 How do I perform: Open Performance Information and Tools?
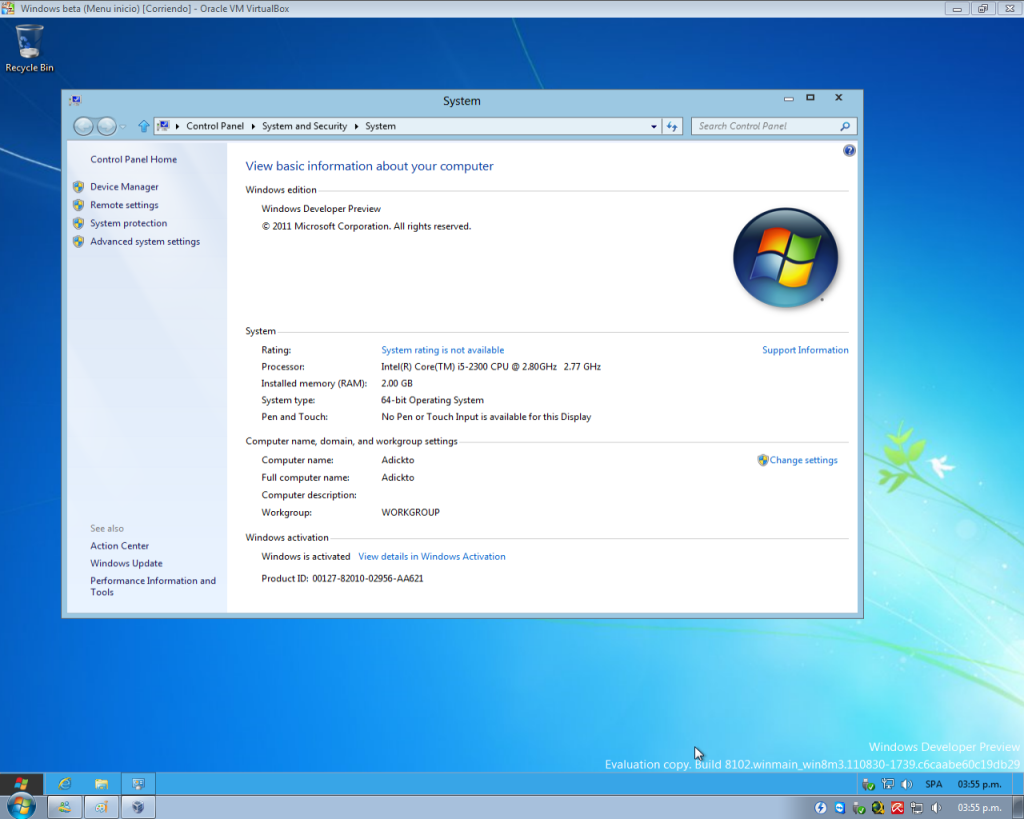point(153,586)
